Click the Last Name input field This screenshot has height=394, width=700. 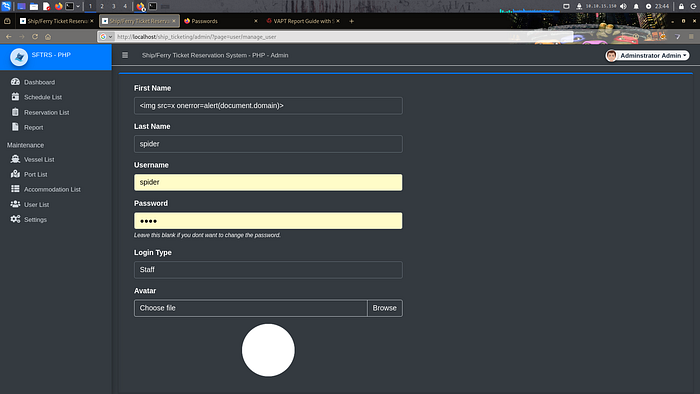(268, 144)
